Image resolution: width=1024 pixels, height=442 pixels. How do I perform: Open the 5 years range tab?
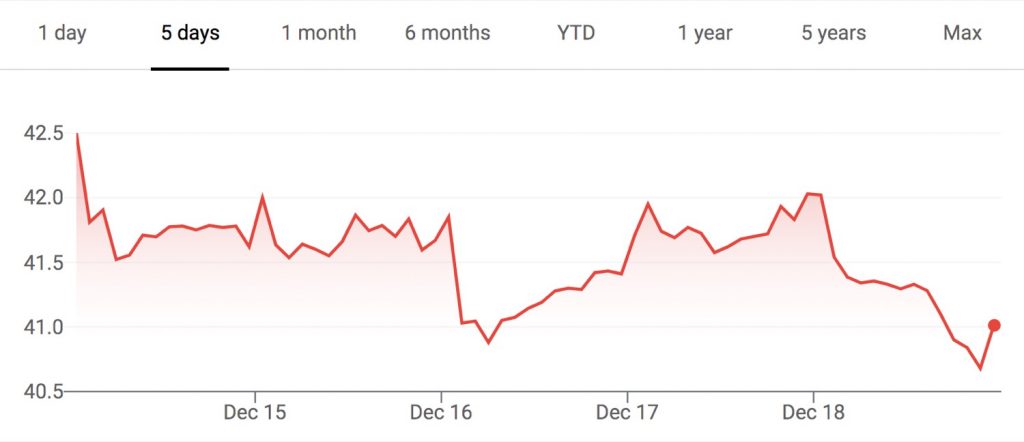click(833, 33)
